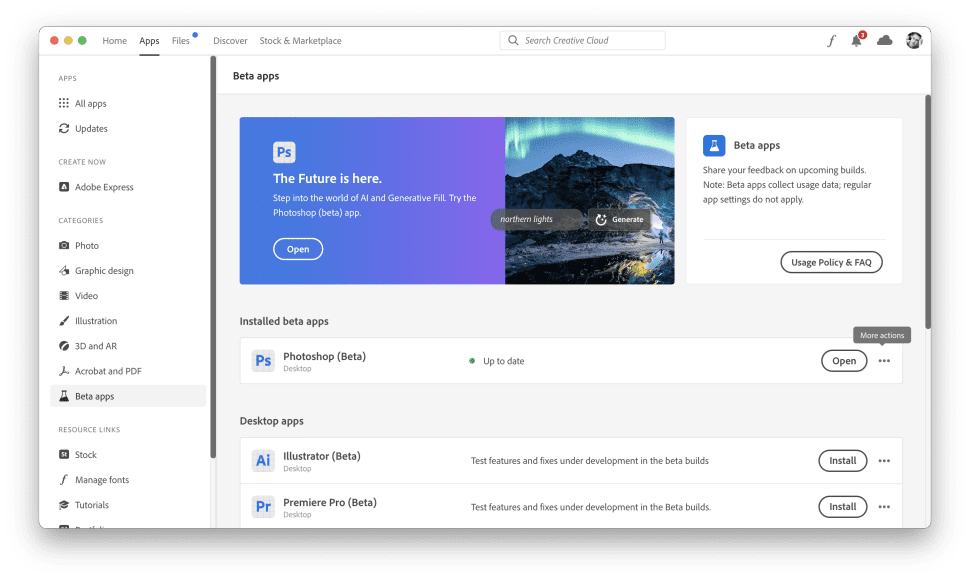Click the northern lights banner image
Viewport: 970px width, 580px height.
pos(590,200)
